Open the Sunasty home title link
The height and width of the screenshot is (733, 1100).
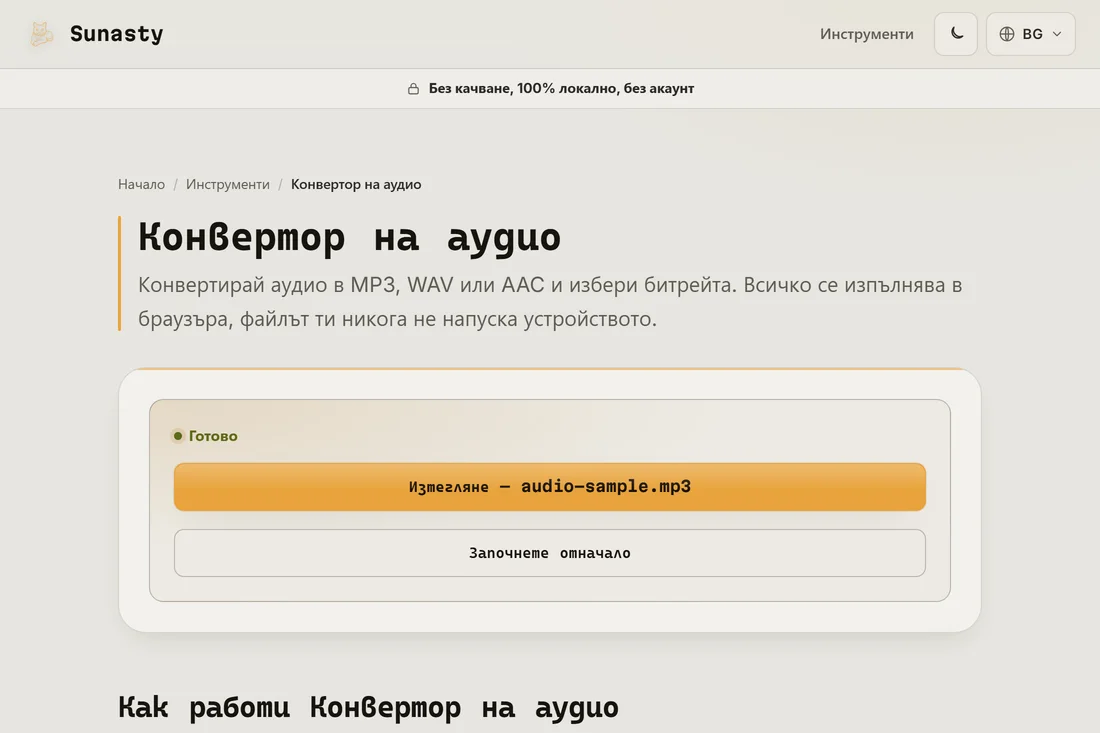116,34
